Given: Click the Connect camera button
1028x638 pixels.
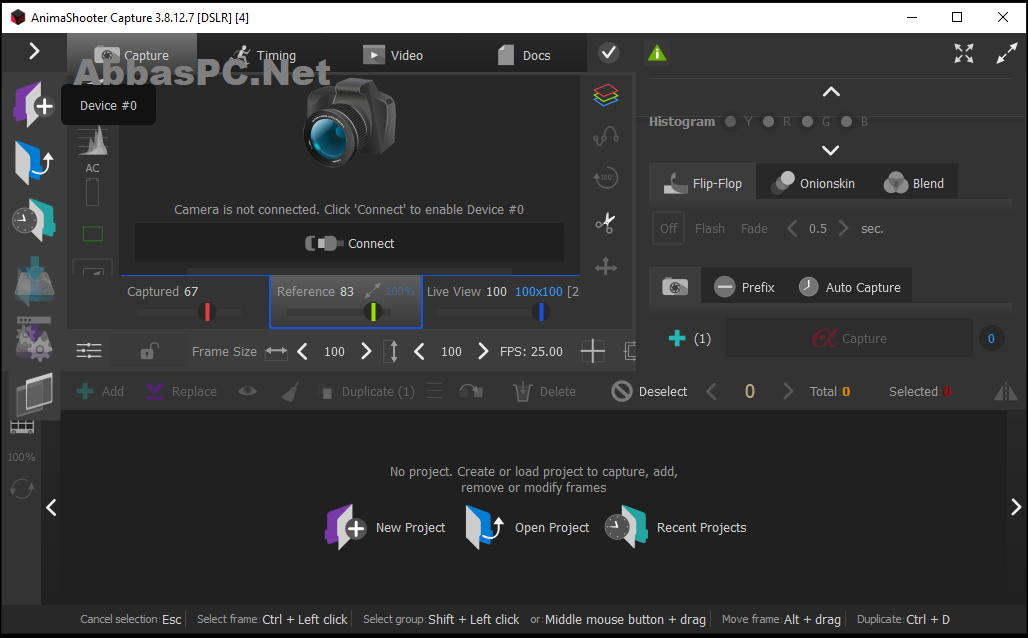Looking at the screenshot, I should pos(349,243).
